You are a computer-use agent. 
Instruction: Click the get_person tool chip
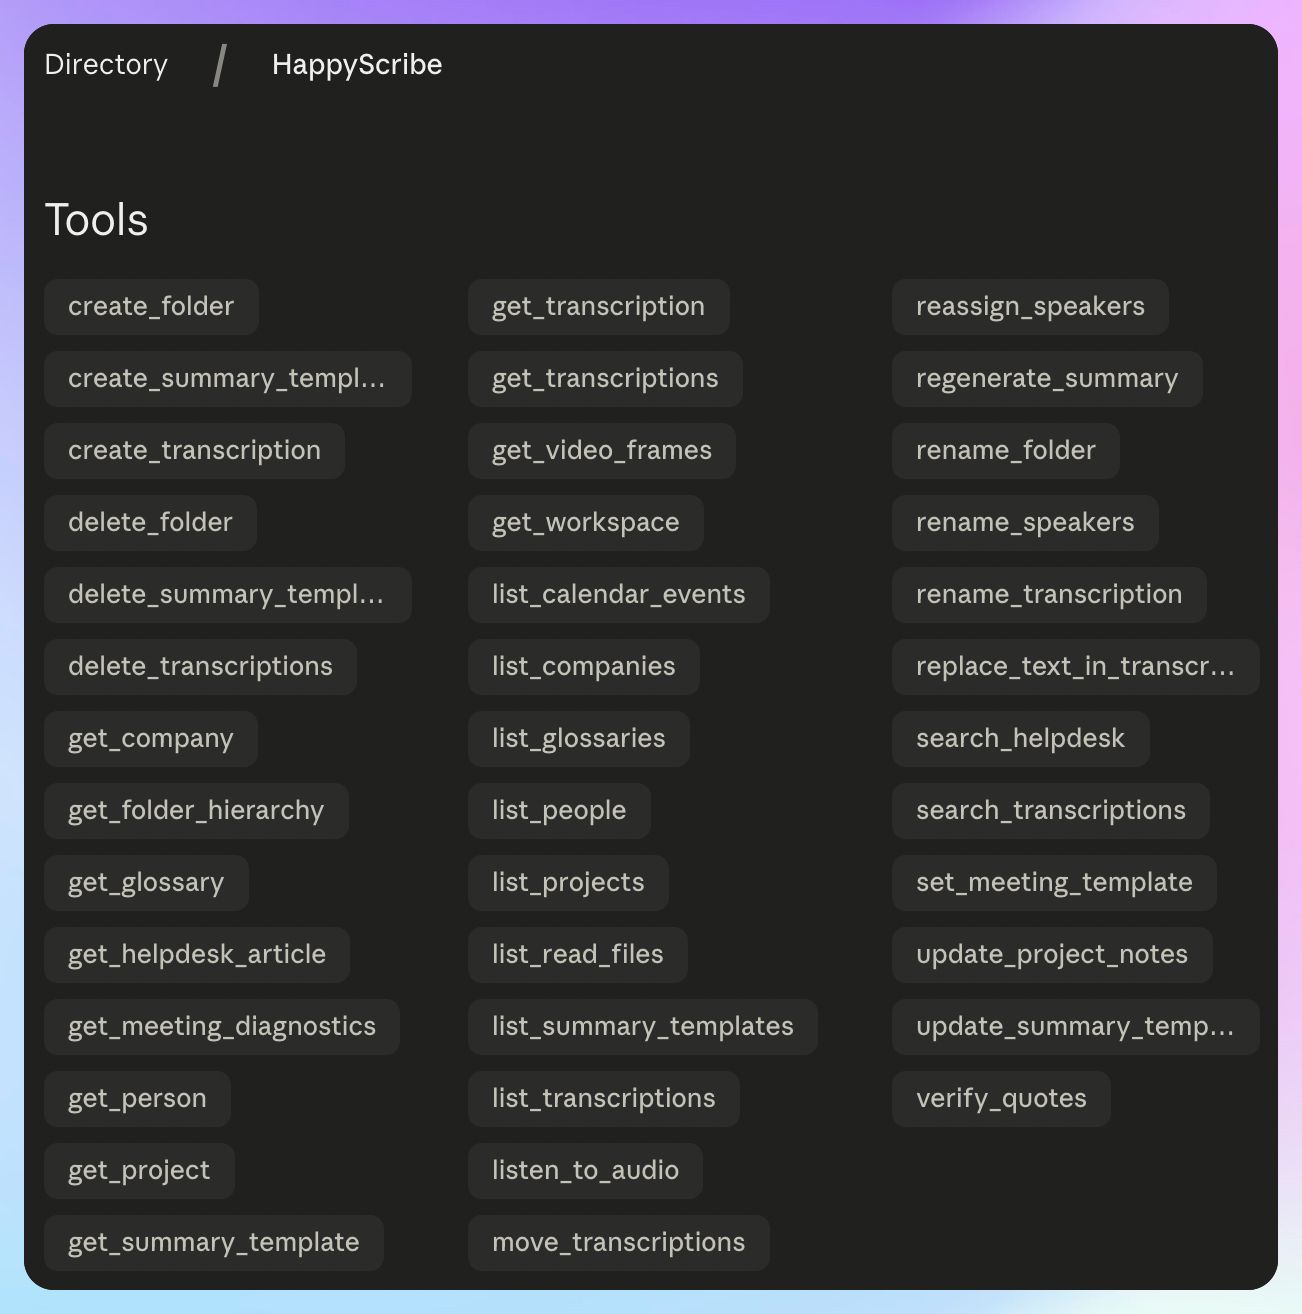pos(137,1099)
